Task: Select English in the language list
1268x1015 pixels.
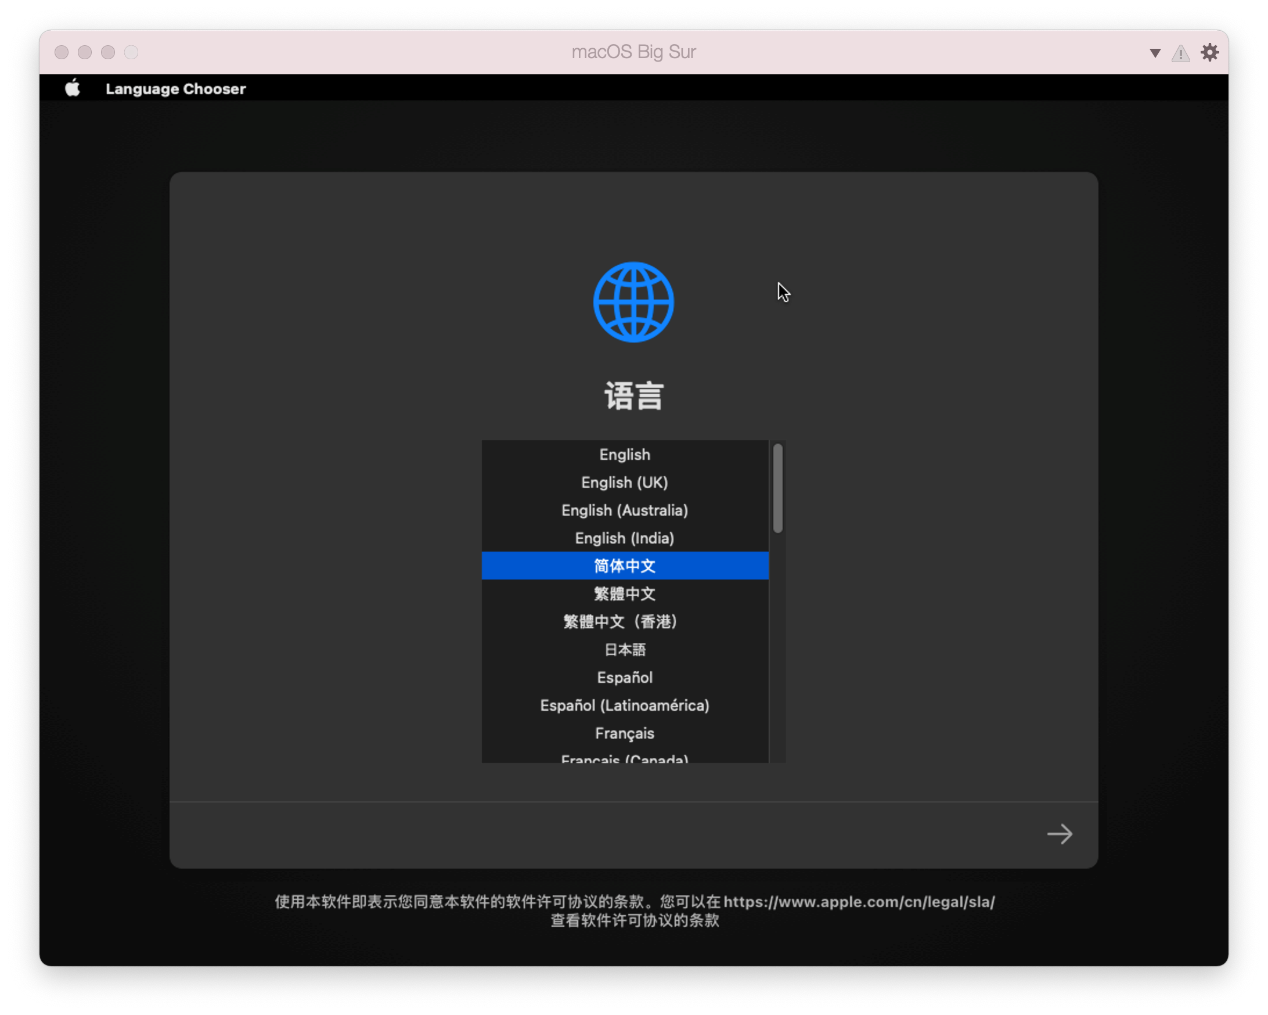Action: 625,454
